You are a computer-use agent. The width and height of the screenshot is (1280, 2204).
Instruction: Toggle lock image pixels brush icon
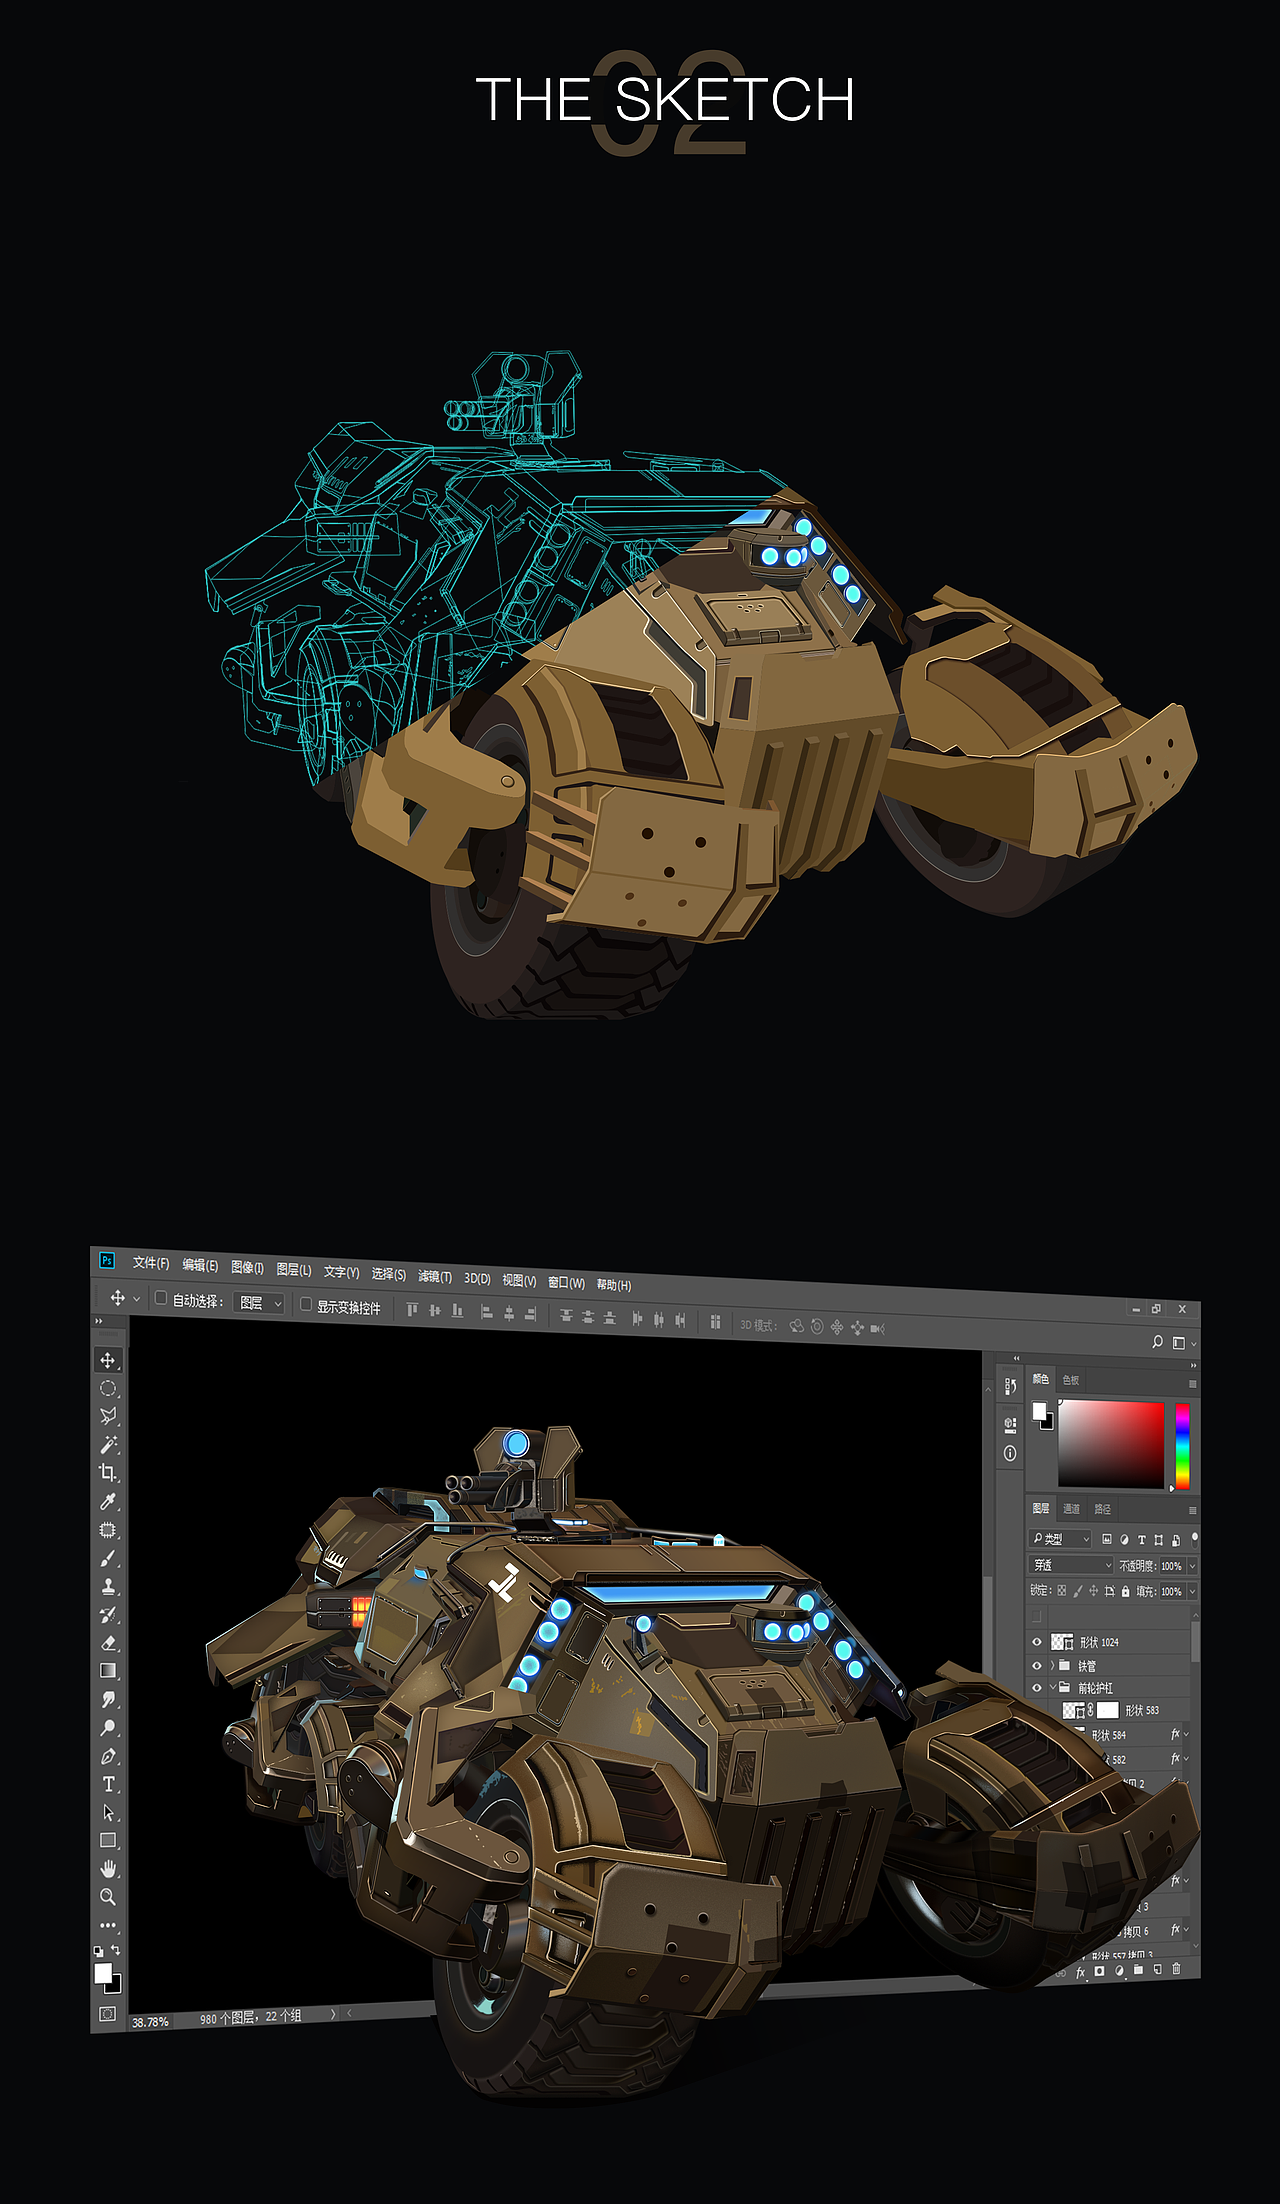pyautogui.click(x=1078, y=1591)
